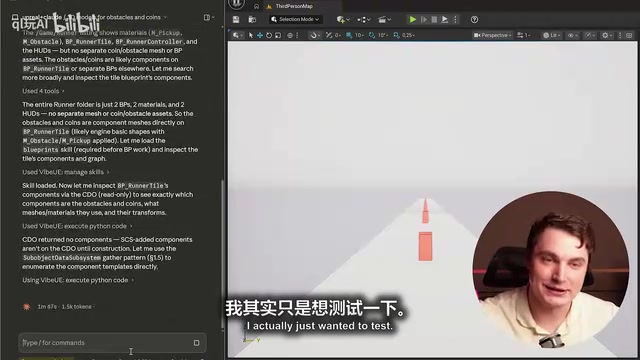This screenshot has width=640, height=360.
Task: Open the Selection Mode dropdown
Action: (296, 19)
